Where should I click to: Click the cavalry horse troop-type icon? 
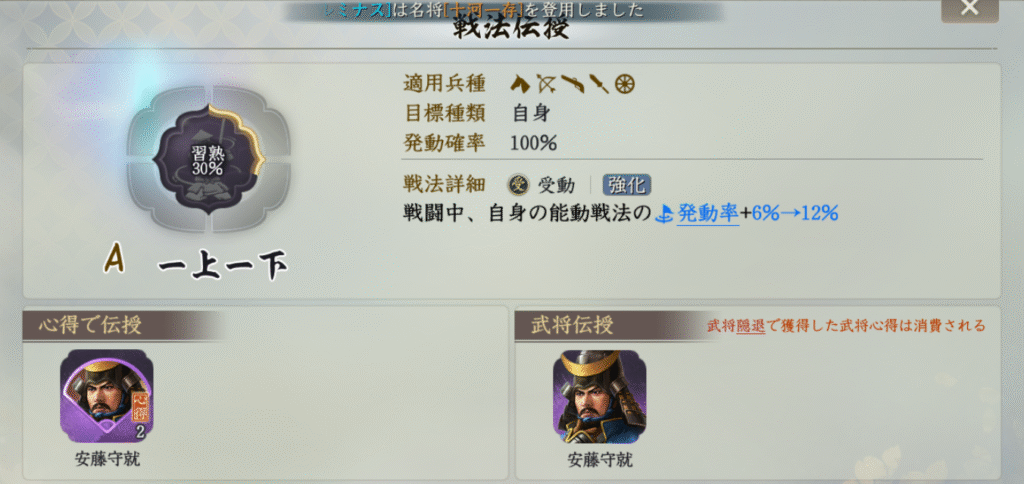[520, 84]
